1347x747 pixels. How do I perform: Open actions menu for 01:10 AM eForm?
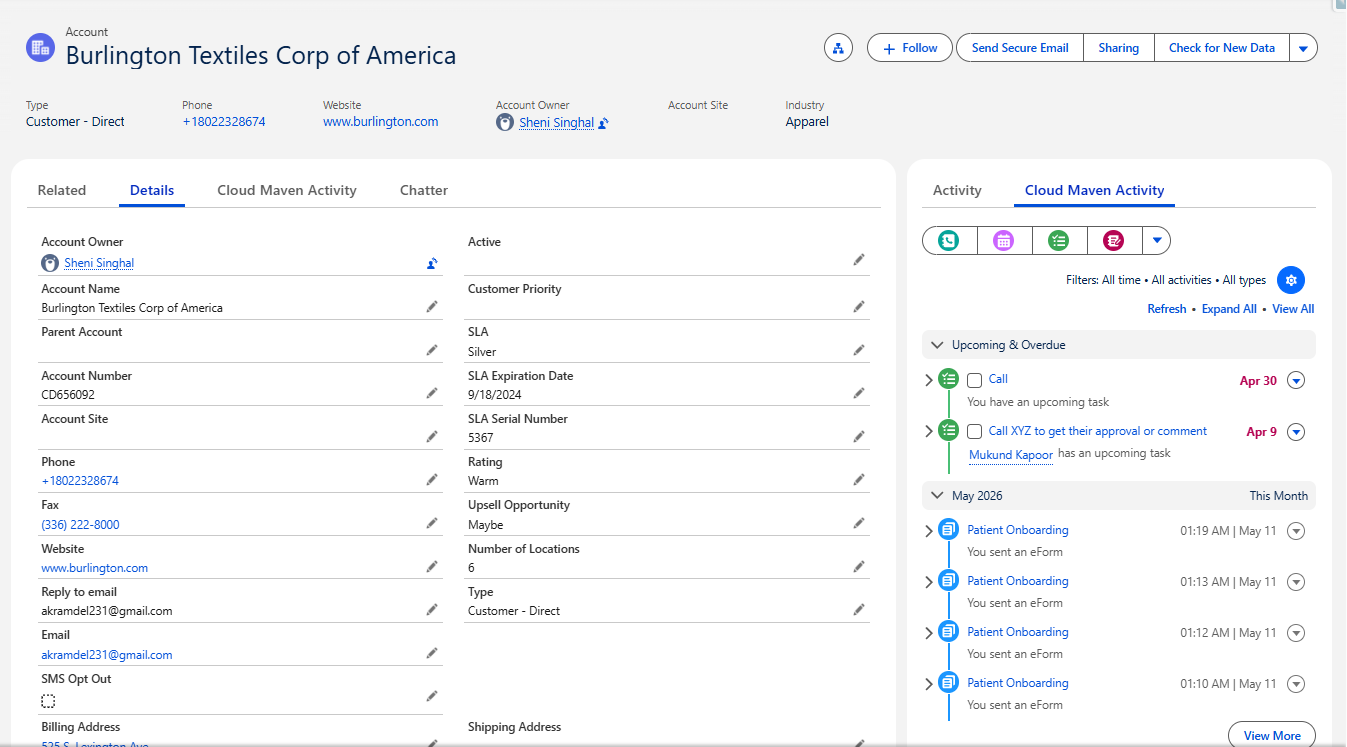1296,684
